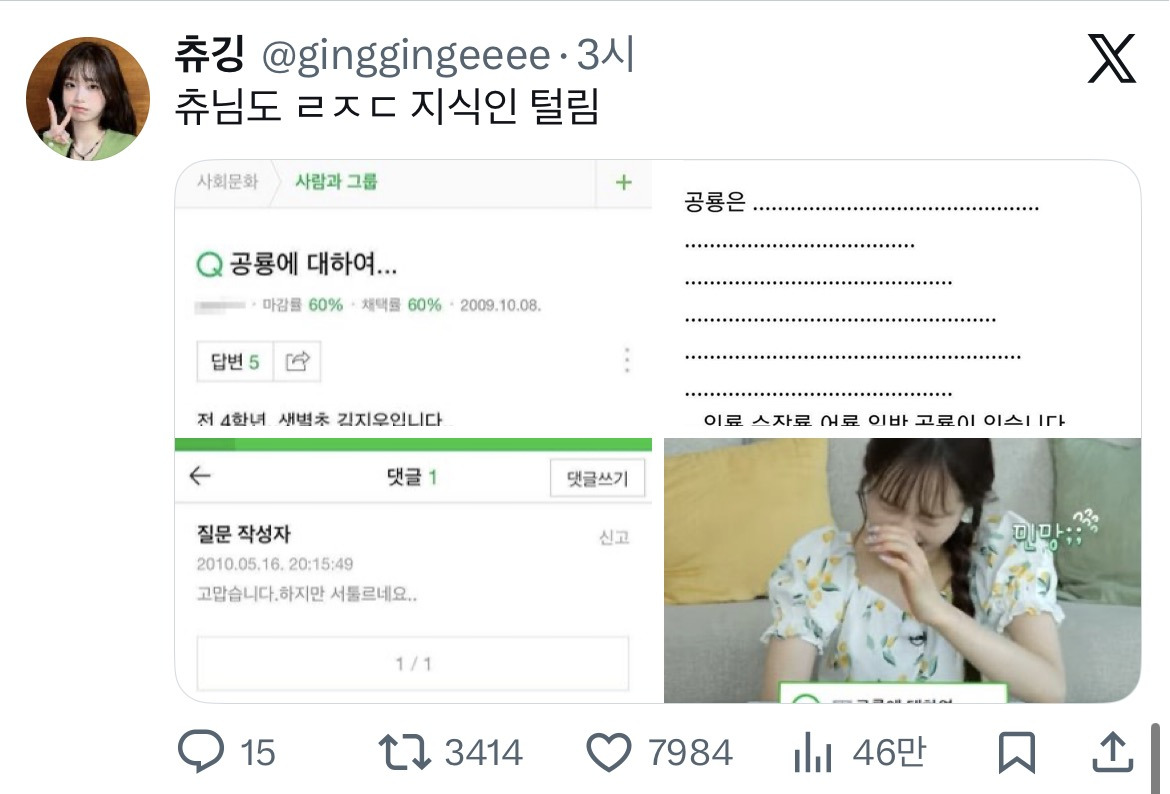Open the 츄깅 profile avatar
This screenshot has height=794, width=1170.
tap(87, 99)
